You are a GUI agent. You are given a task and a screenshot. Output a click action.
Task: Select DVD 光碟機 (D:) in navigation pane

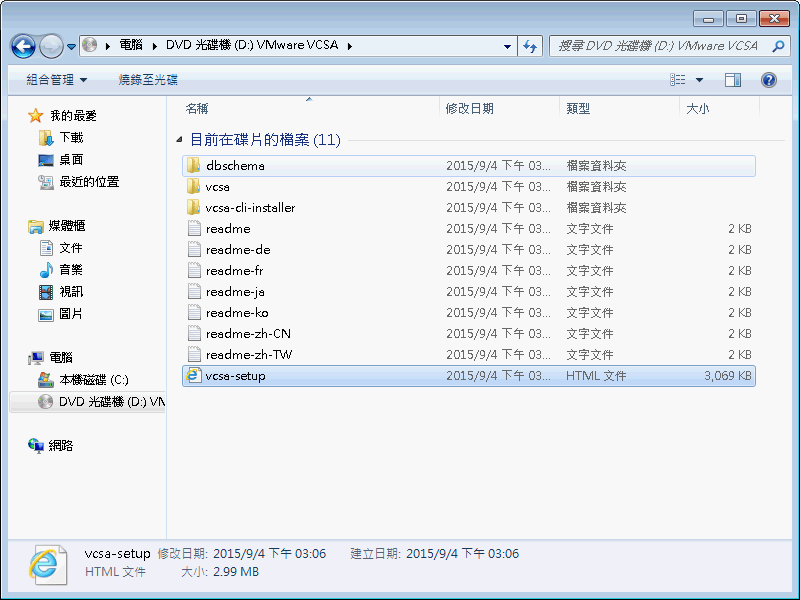[87, 402]
